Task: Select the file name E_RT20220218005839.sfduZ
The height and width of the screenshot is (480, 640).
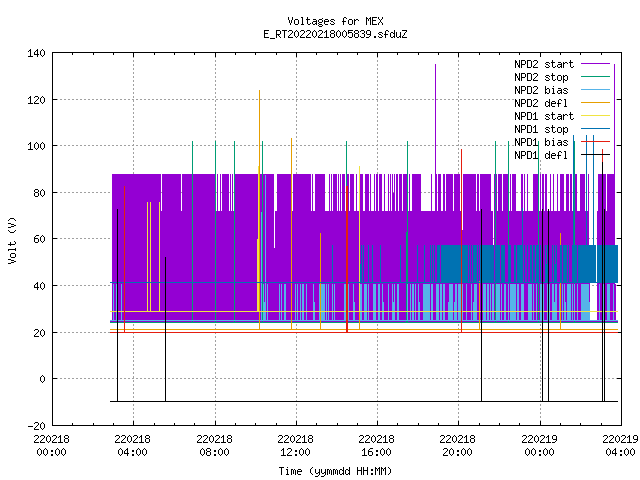Action: (x=335, y=34)
